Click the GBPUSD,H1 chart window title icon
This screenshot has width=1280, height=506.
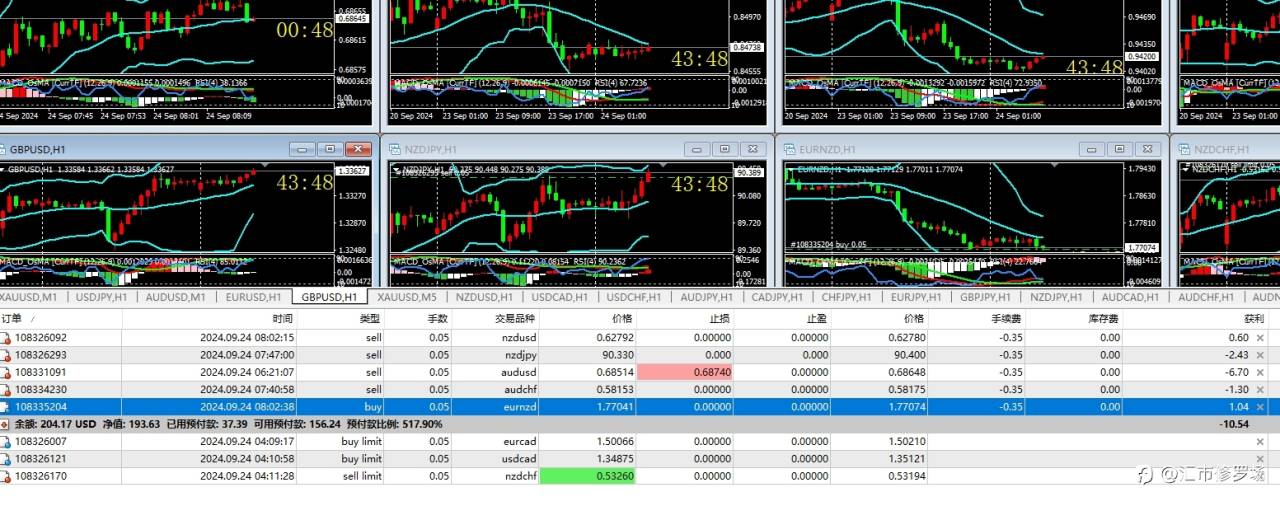pyautogui.click(x=3, y=149)
